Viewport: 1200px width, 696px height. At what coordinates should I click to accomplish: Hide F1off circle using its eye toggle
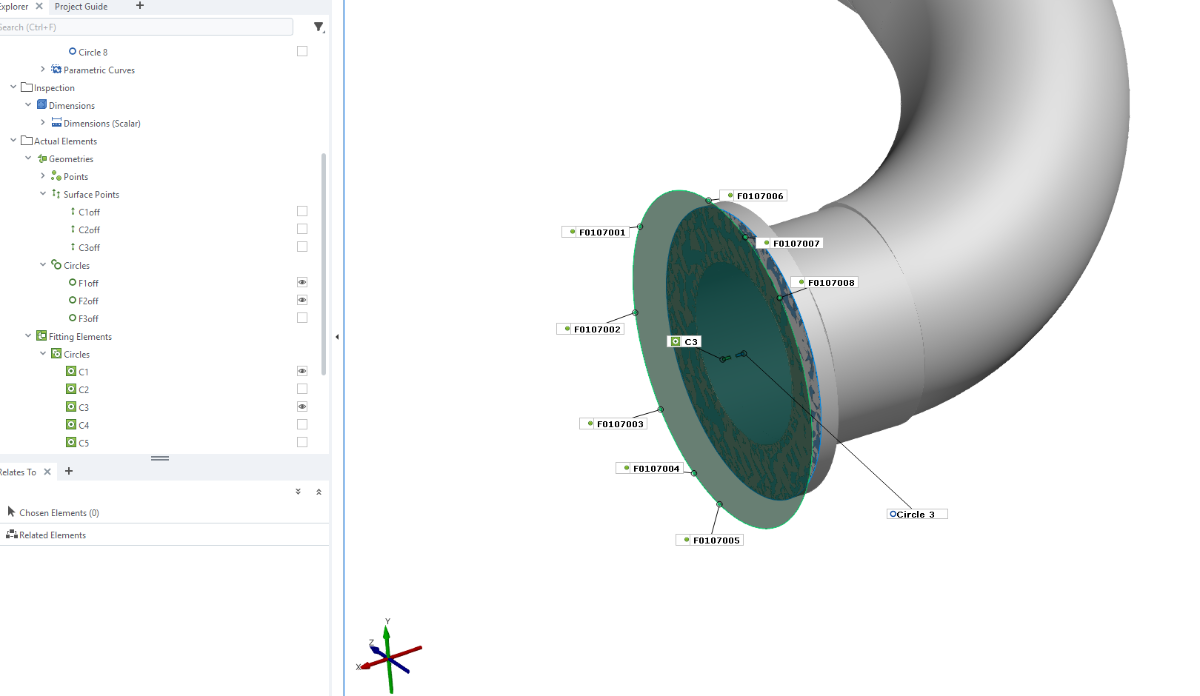pos(302,283)
